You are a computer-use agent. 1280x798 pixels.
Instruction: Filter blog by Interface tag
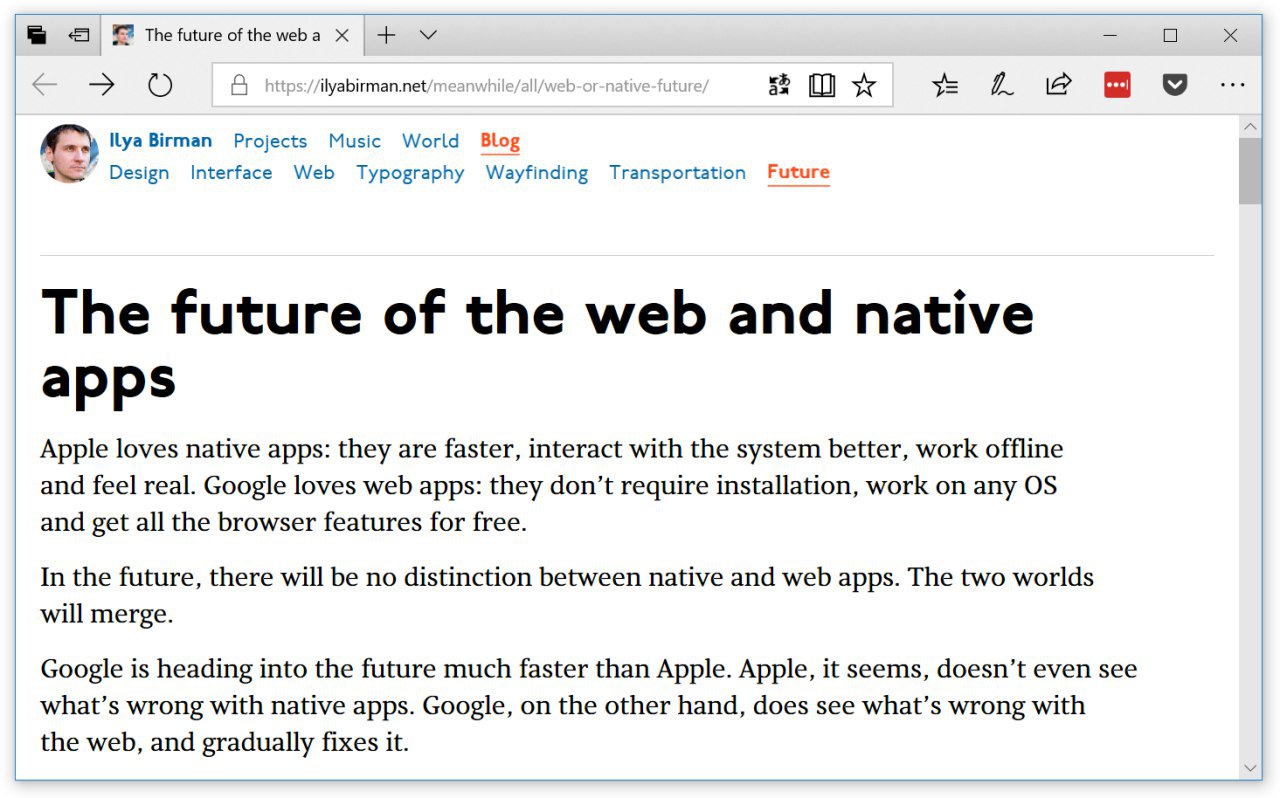click(x=231, y=172)
